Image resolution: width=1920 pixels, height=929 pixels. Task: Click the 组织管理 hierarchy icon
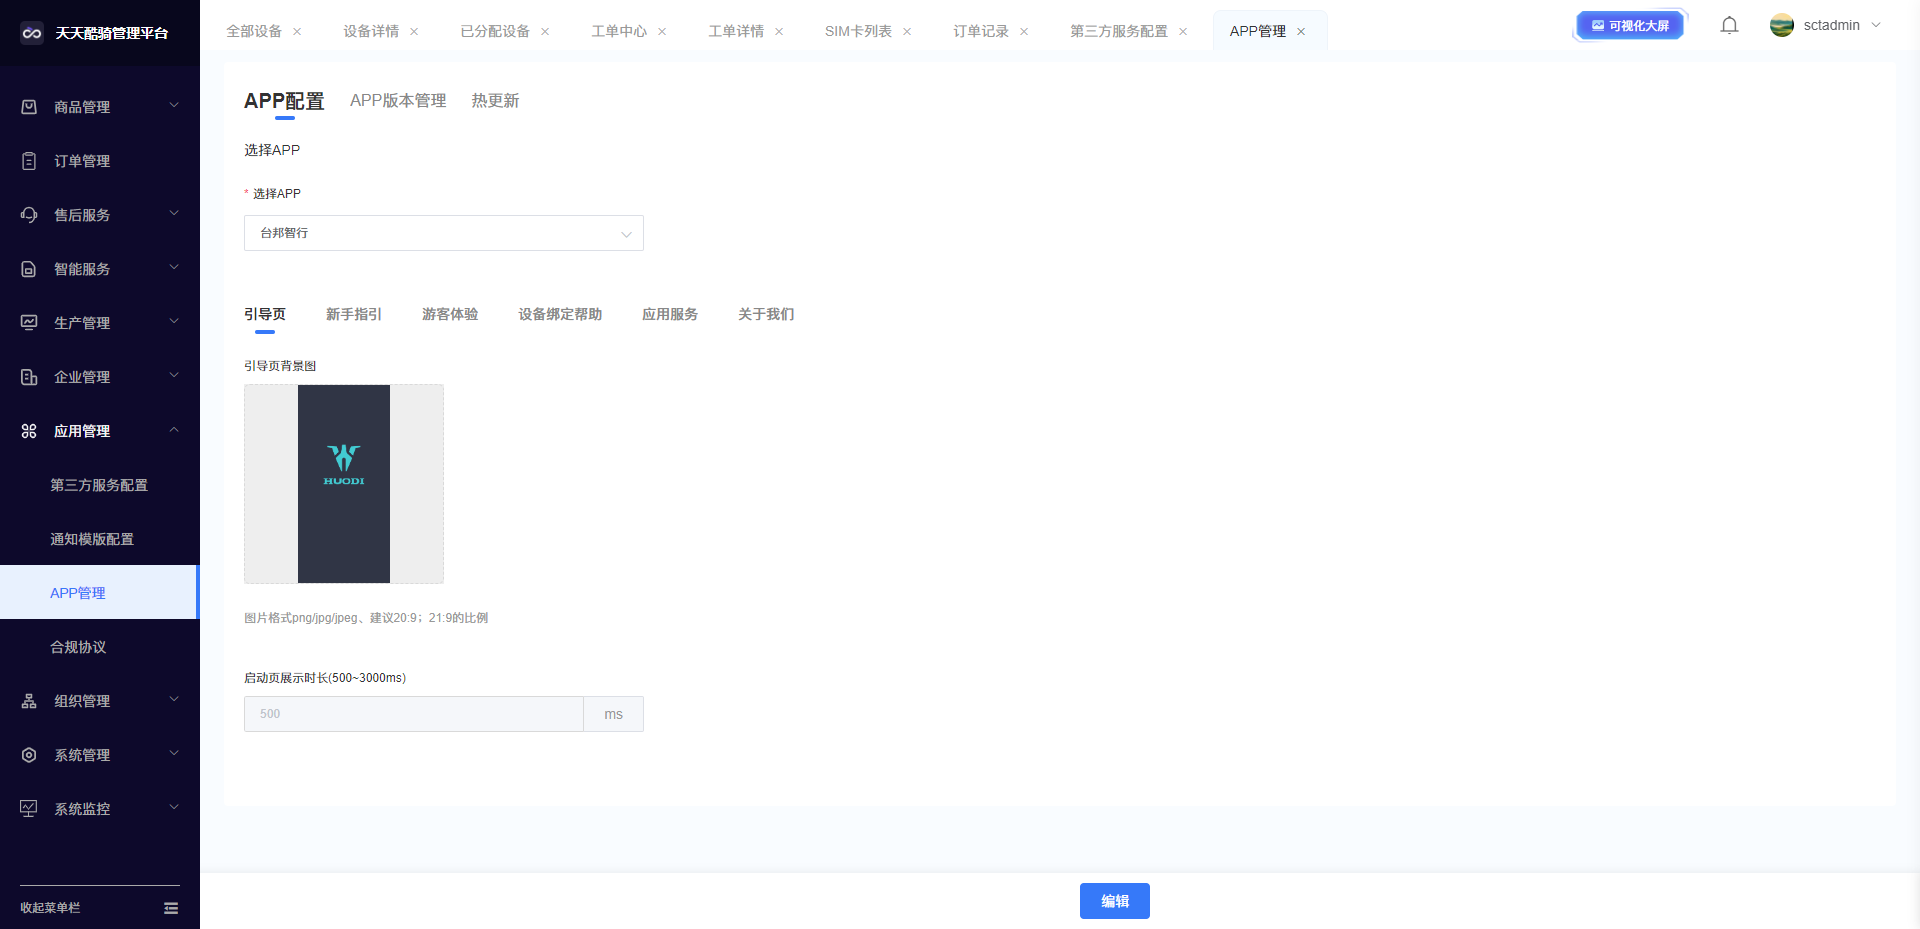(x=29, y=701)
